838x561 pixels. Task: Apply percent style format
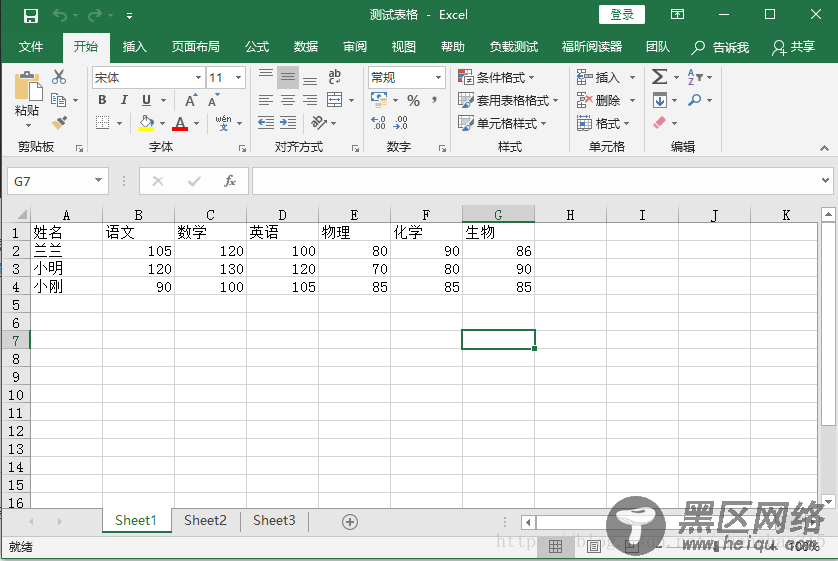[413, 100]
